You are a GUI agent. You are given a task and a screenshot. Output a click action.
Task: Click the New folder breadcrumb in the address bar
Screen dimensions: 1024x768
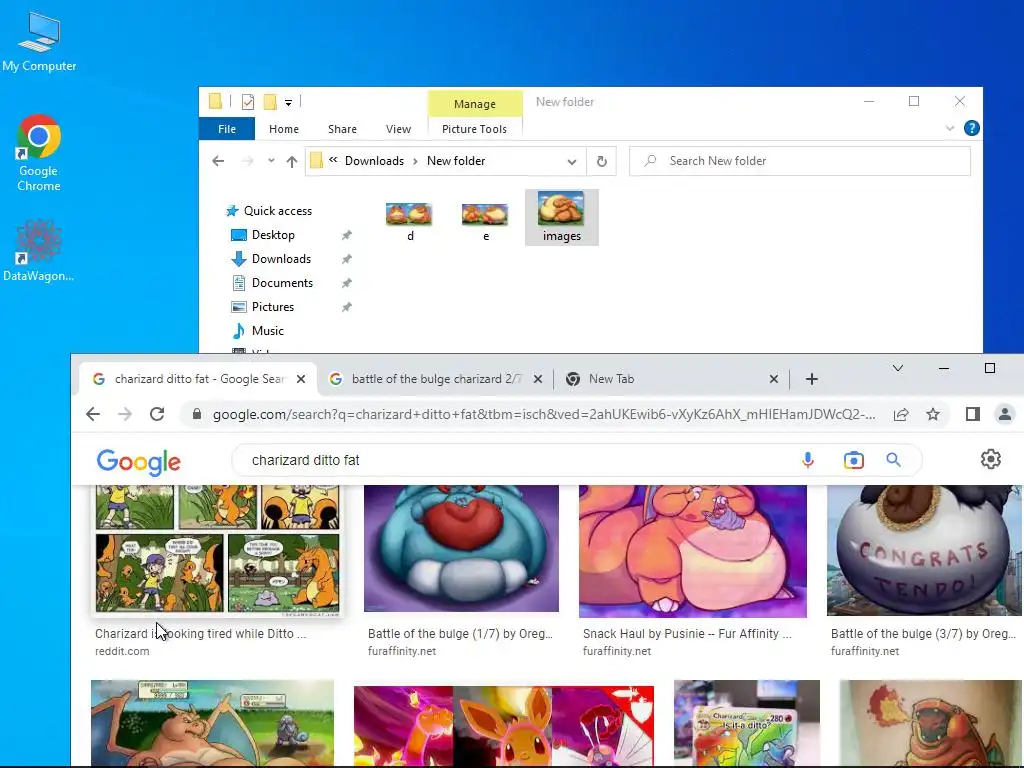click(456, 161)
